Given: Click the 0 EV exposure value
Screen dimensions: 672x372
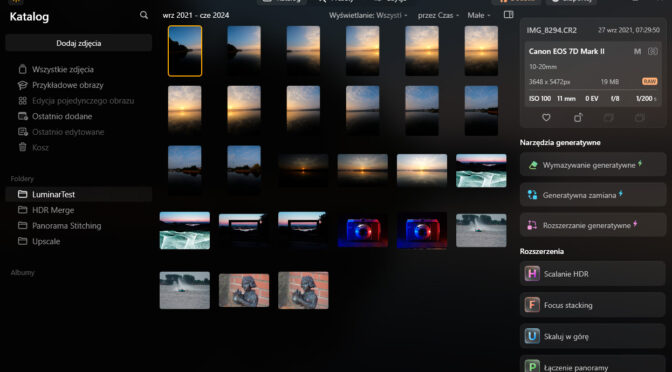Looking at the screenshot, I should click(x=592, y=99).
